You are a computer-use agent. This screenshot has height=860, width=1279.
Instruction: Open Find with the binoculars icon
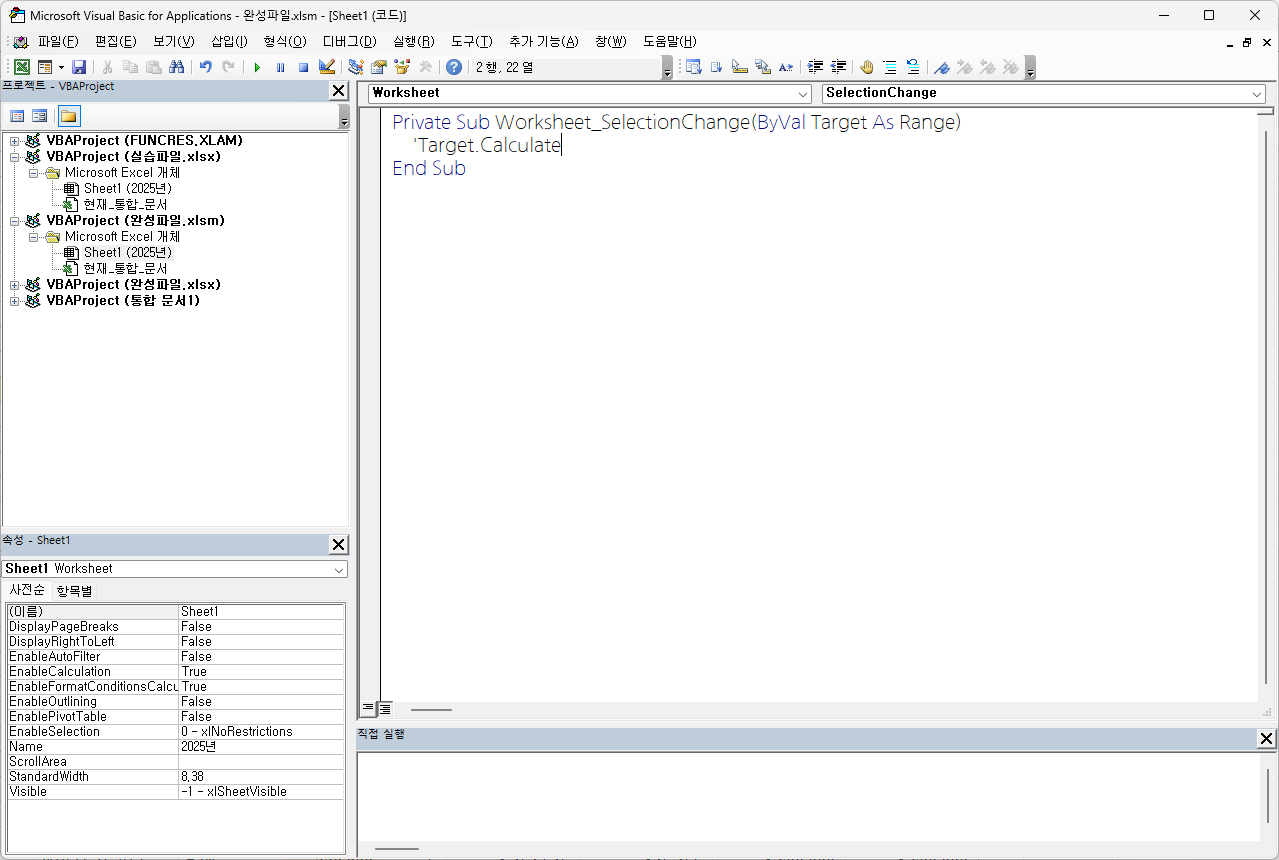tap(177, 67)
